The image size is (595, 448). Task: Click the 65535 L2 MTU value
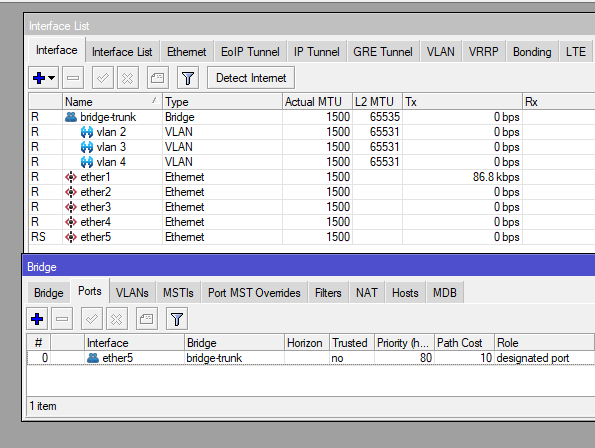point(385,117)
